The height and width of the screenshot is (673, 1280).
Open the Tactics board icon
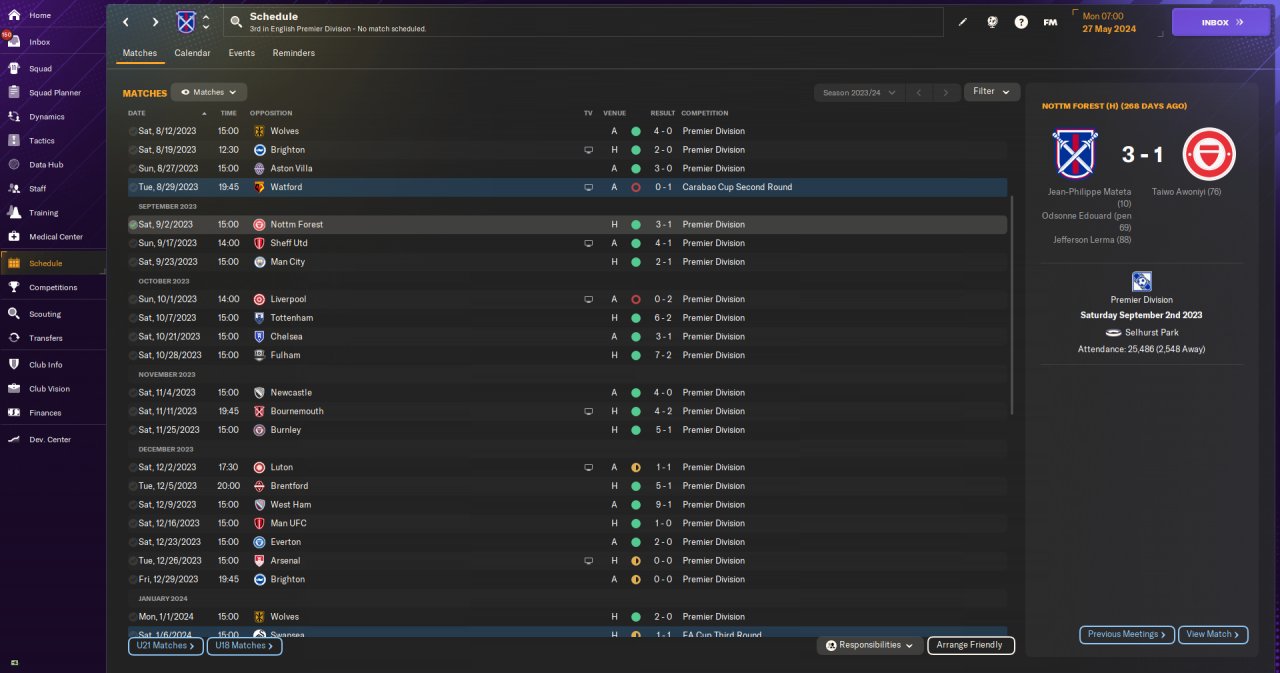pos(14,141)
